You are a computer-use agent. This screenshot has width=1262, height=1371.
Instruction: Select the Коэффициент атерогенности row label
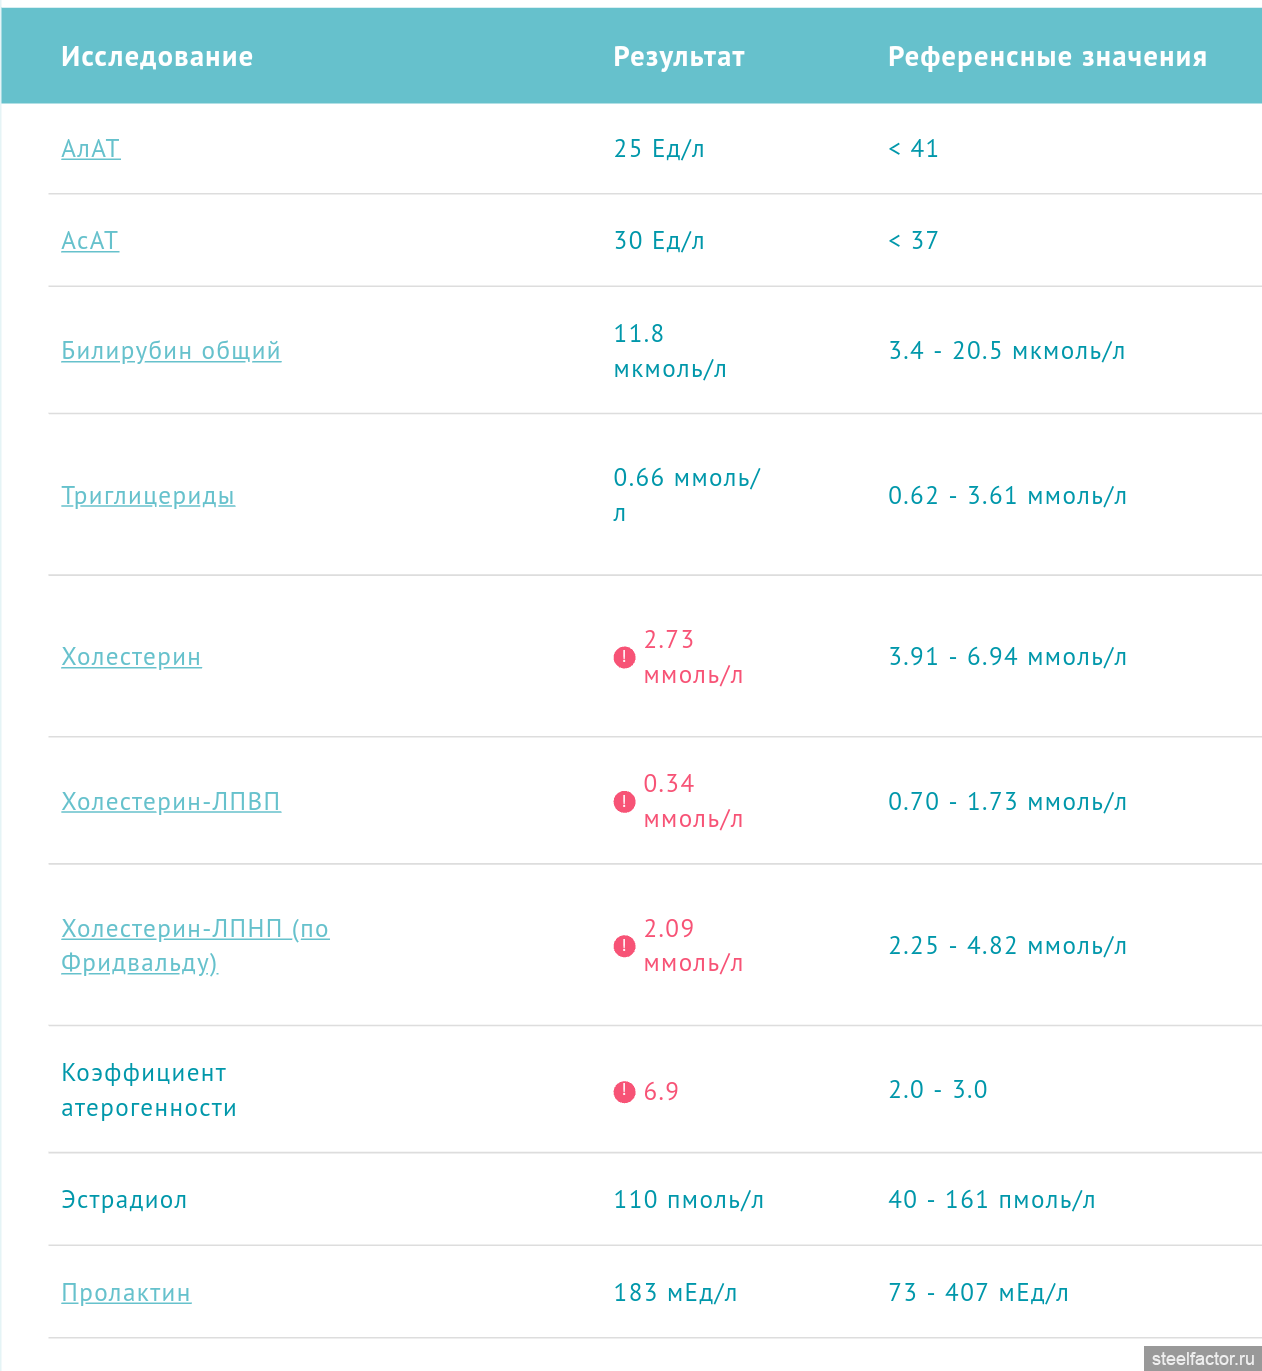tap(149, 1090)
